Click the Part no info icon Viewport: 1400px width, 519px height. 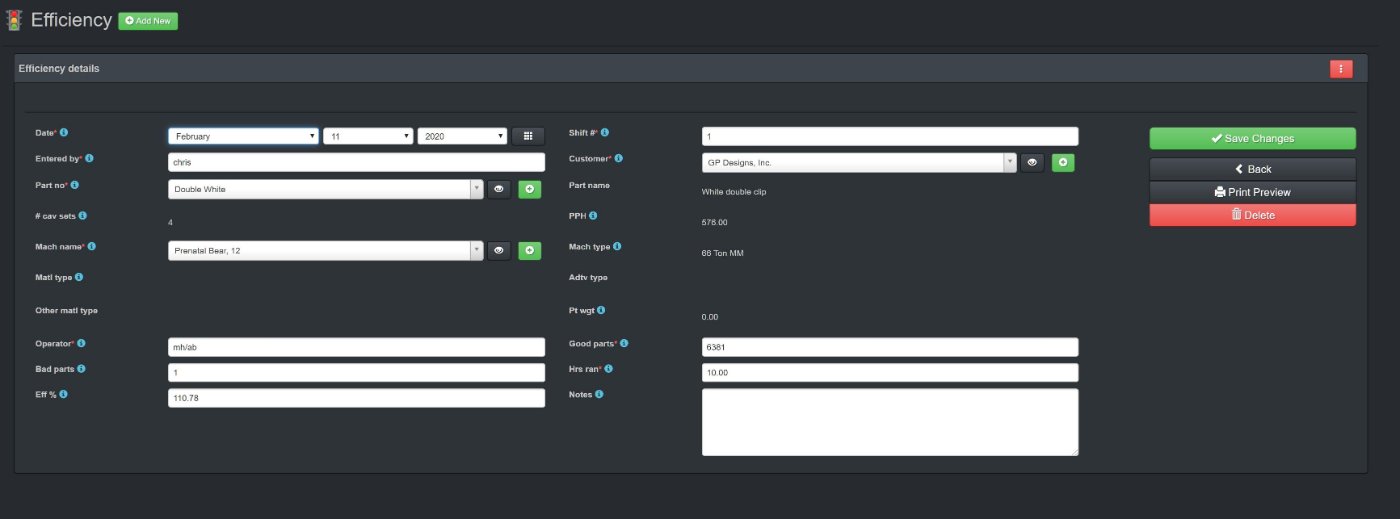75,185
